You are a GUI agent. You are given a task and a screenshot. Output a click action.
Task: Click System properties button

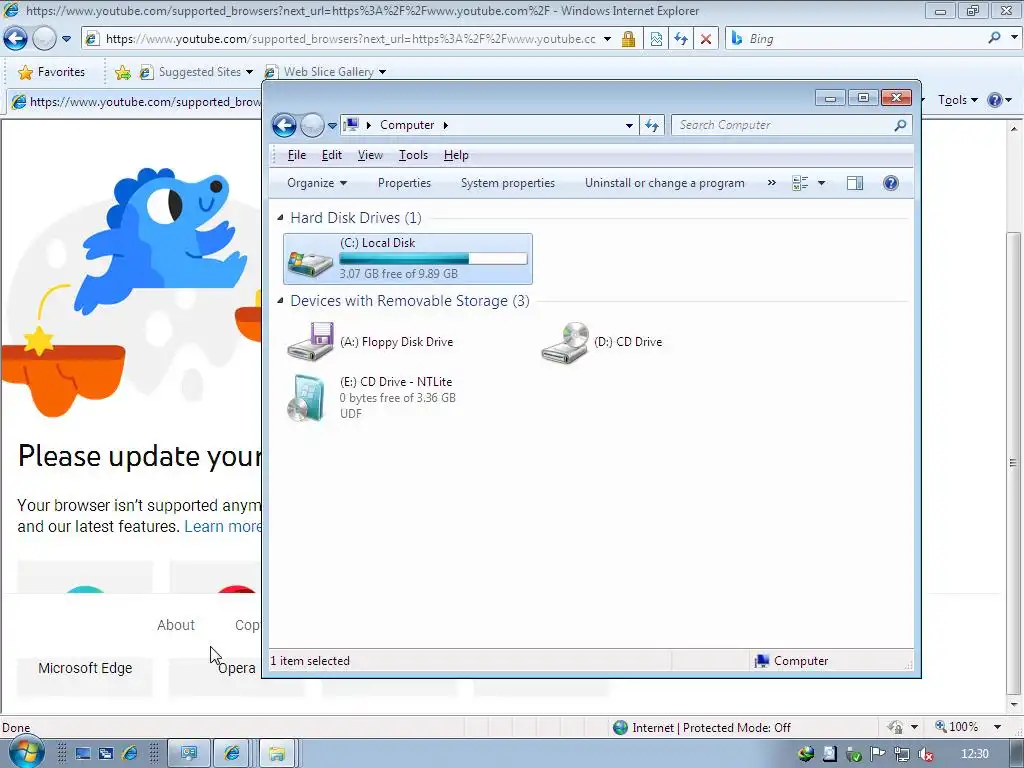507,183
